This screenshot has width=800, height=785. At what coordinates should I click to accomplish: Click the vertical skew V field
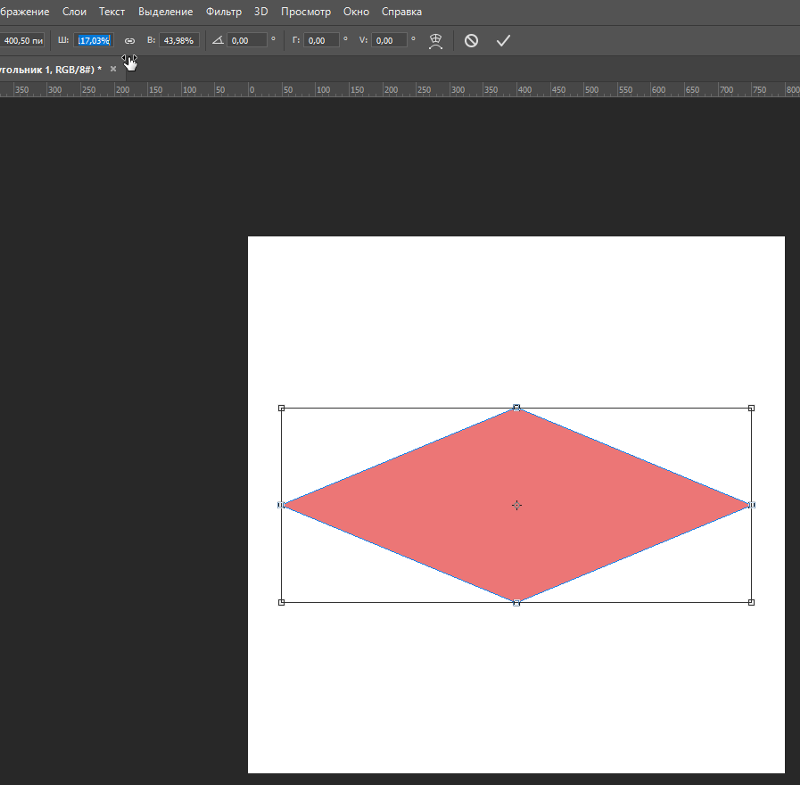[389, 40]
